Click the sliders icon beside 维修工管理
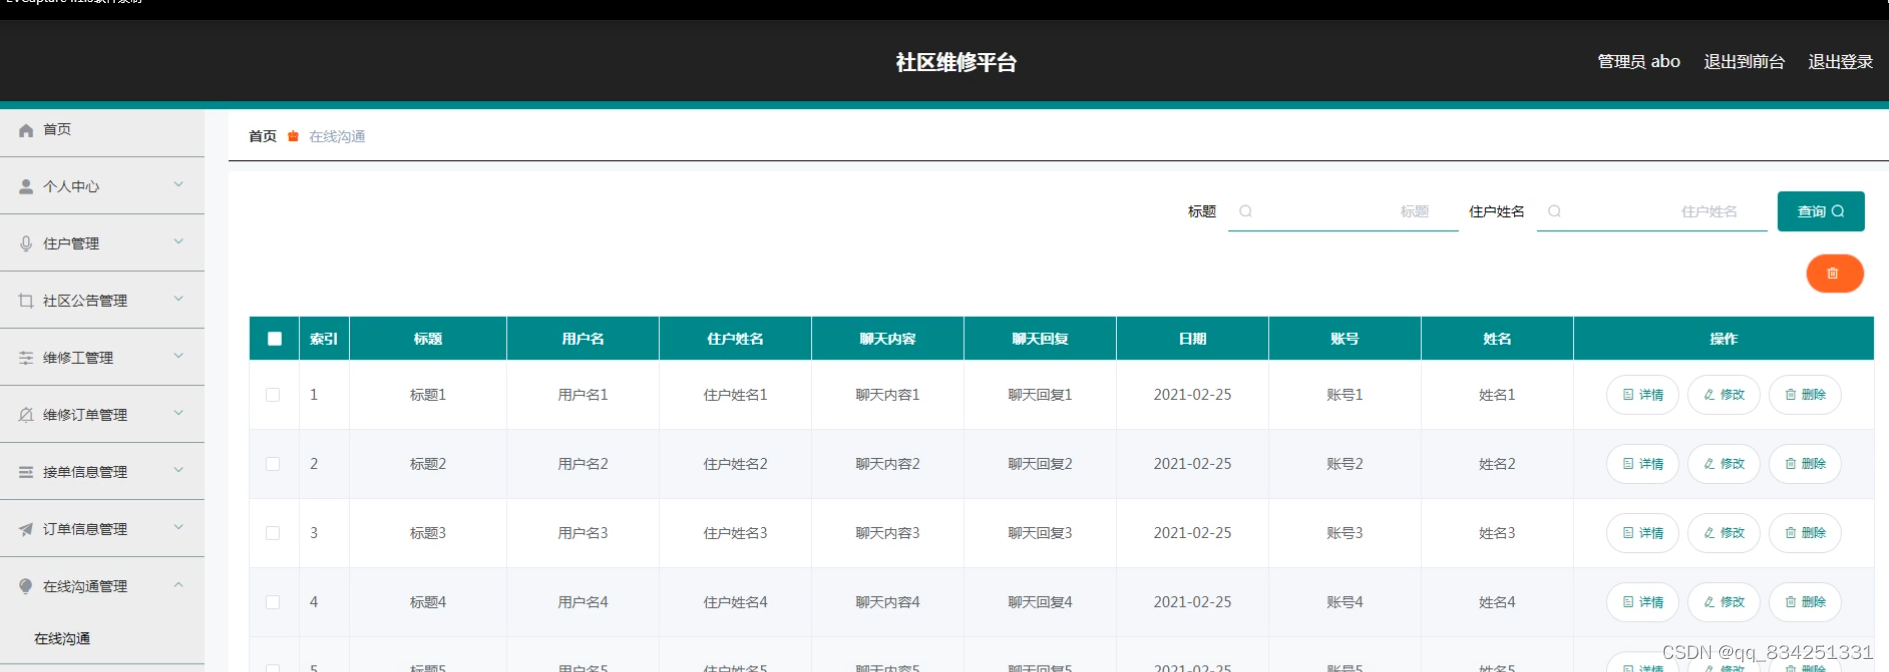 (x=26, y=358)
